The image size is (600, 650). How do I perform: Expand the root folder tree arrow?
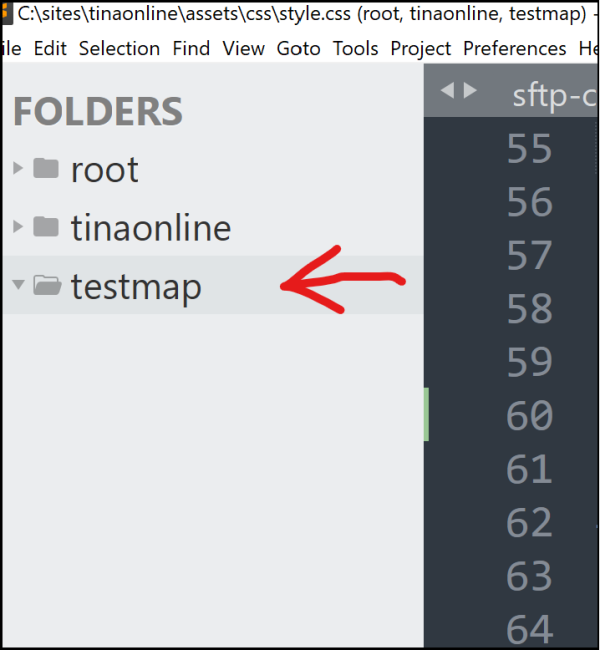[17, 169]
